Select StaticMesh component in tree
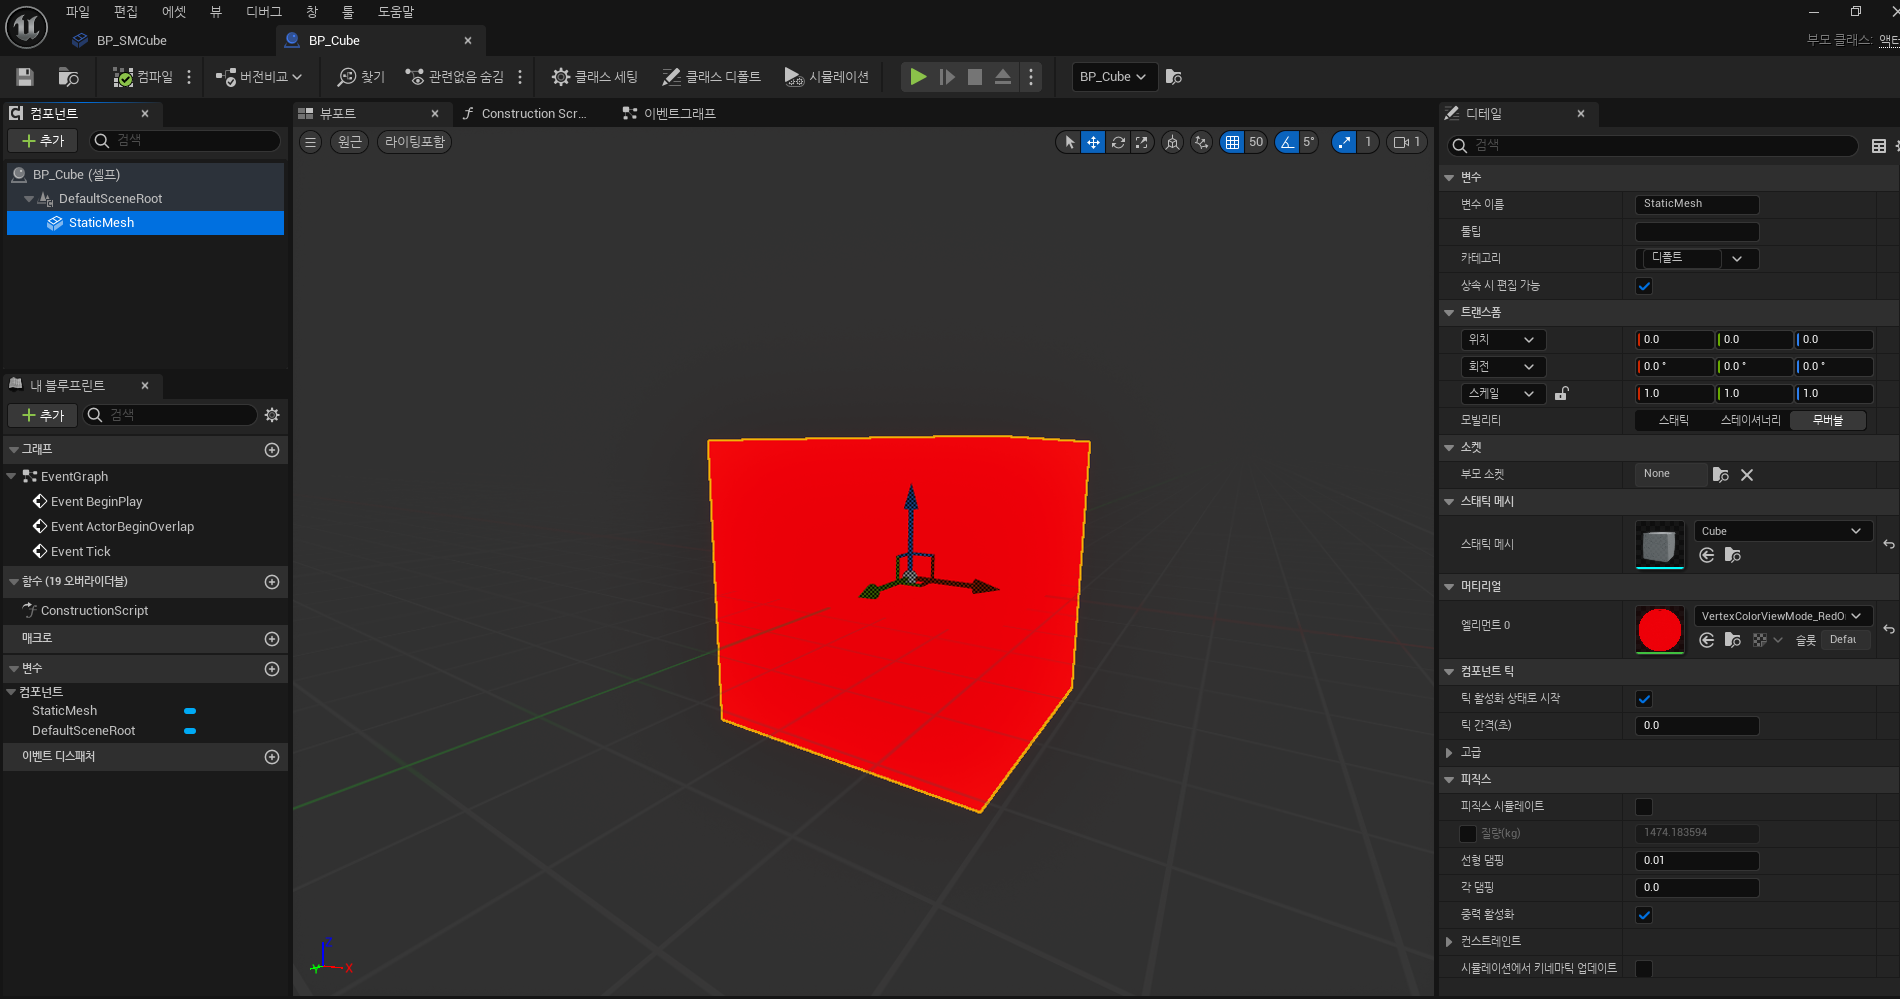This screenshot has width=1900, height=999. pyautogui.click(x=101, y=223)
